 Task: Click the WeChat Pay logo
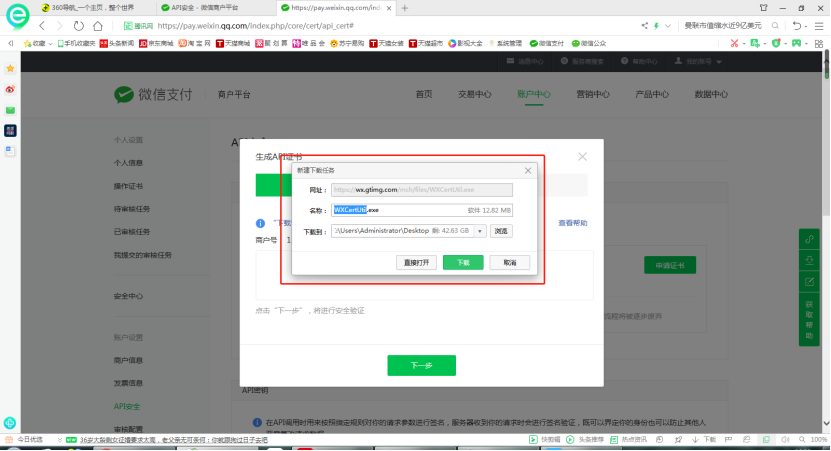pyautogui.click(x=153, y=94)
